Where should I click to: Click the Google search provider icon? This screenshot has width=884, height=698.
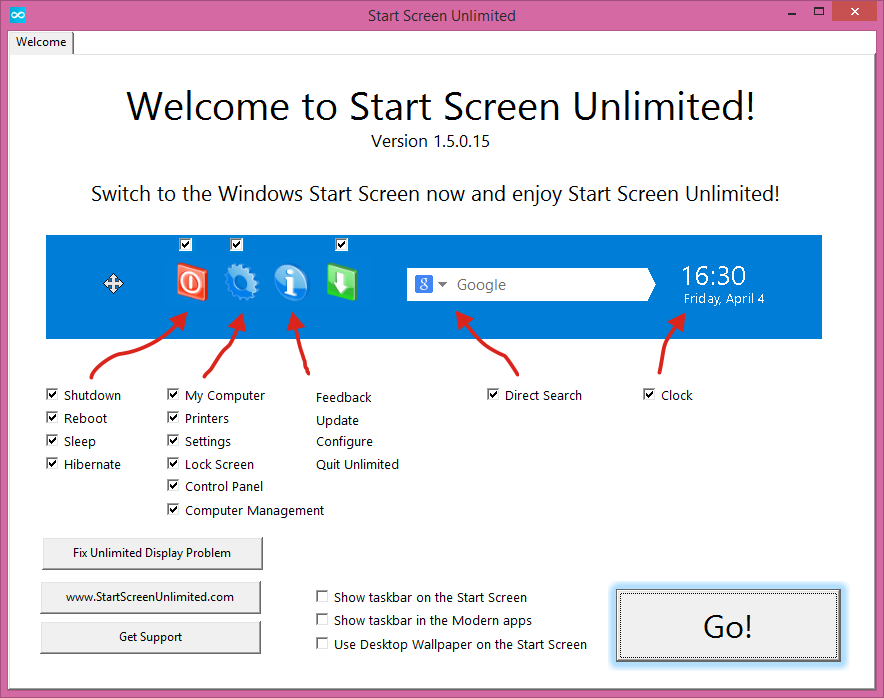tap(423, 284)
